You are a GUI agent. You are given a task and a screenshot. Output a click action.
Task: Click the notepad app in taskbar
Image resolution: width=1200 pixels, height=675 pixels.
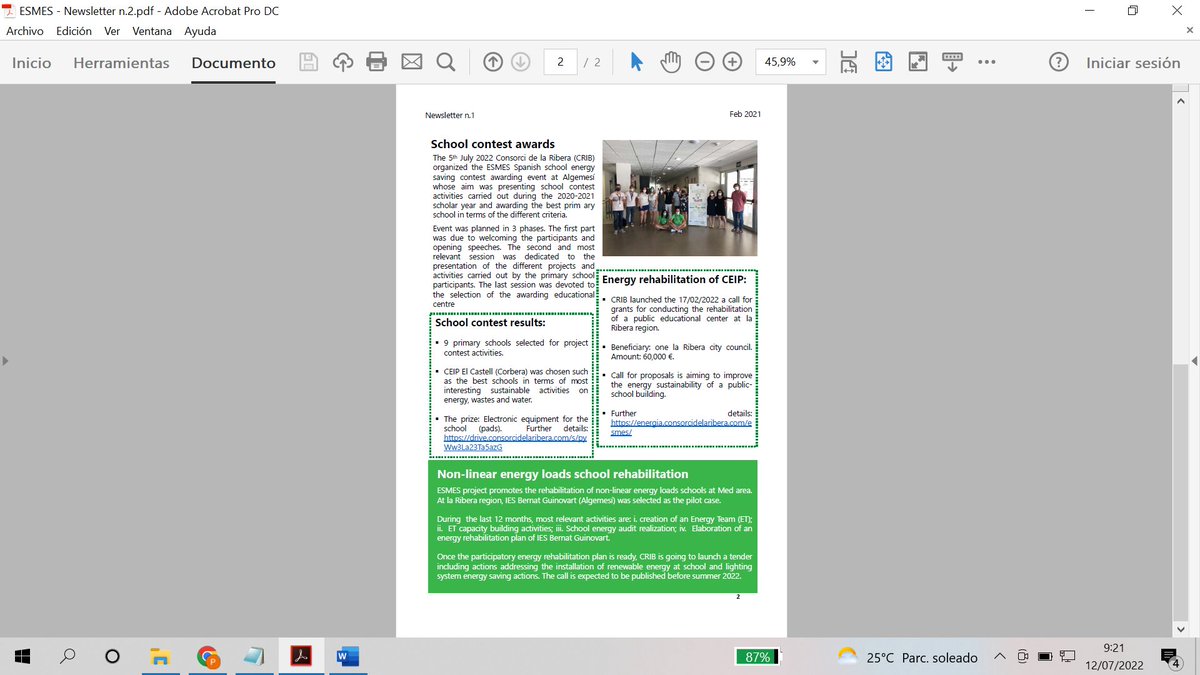(x=254, y=657)
